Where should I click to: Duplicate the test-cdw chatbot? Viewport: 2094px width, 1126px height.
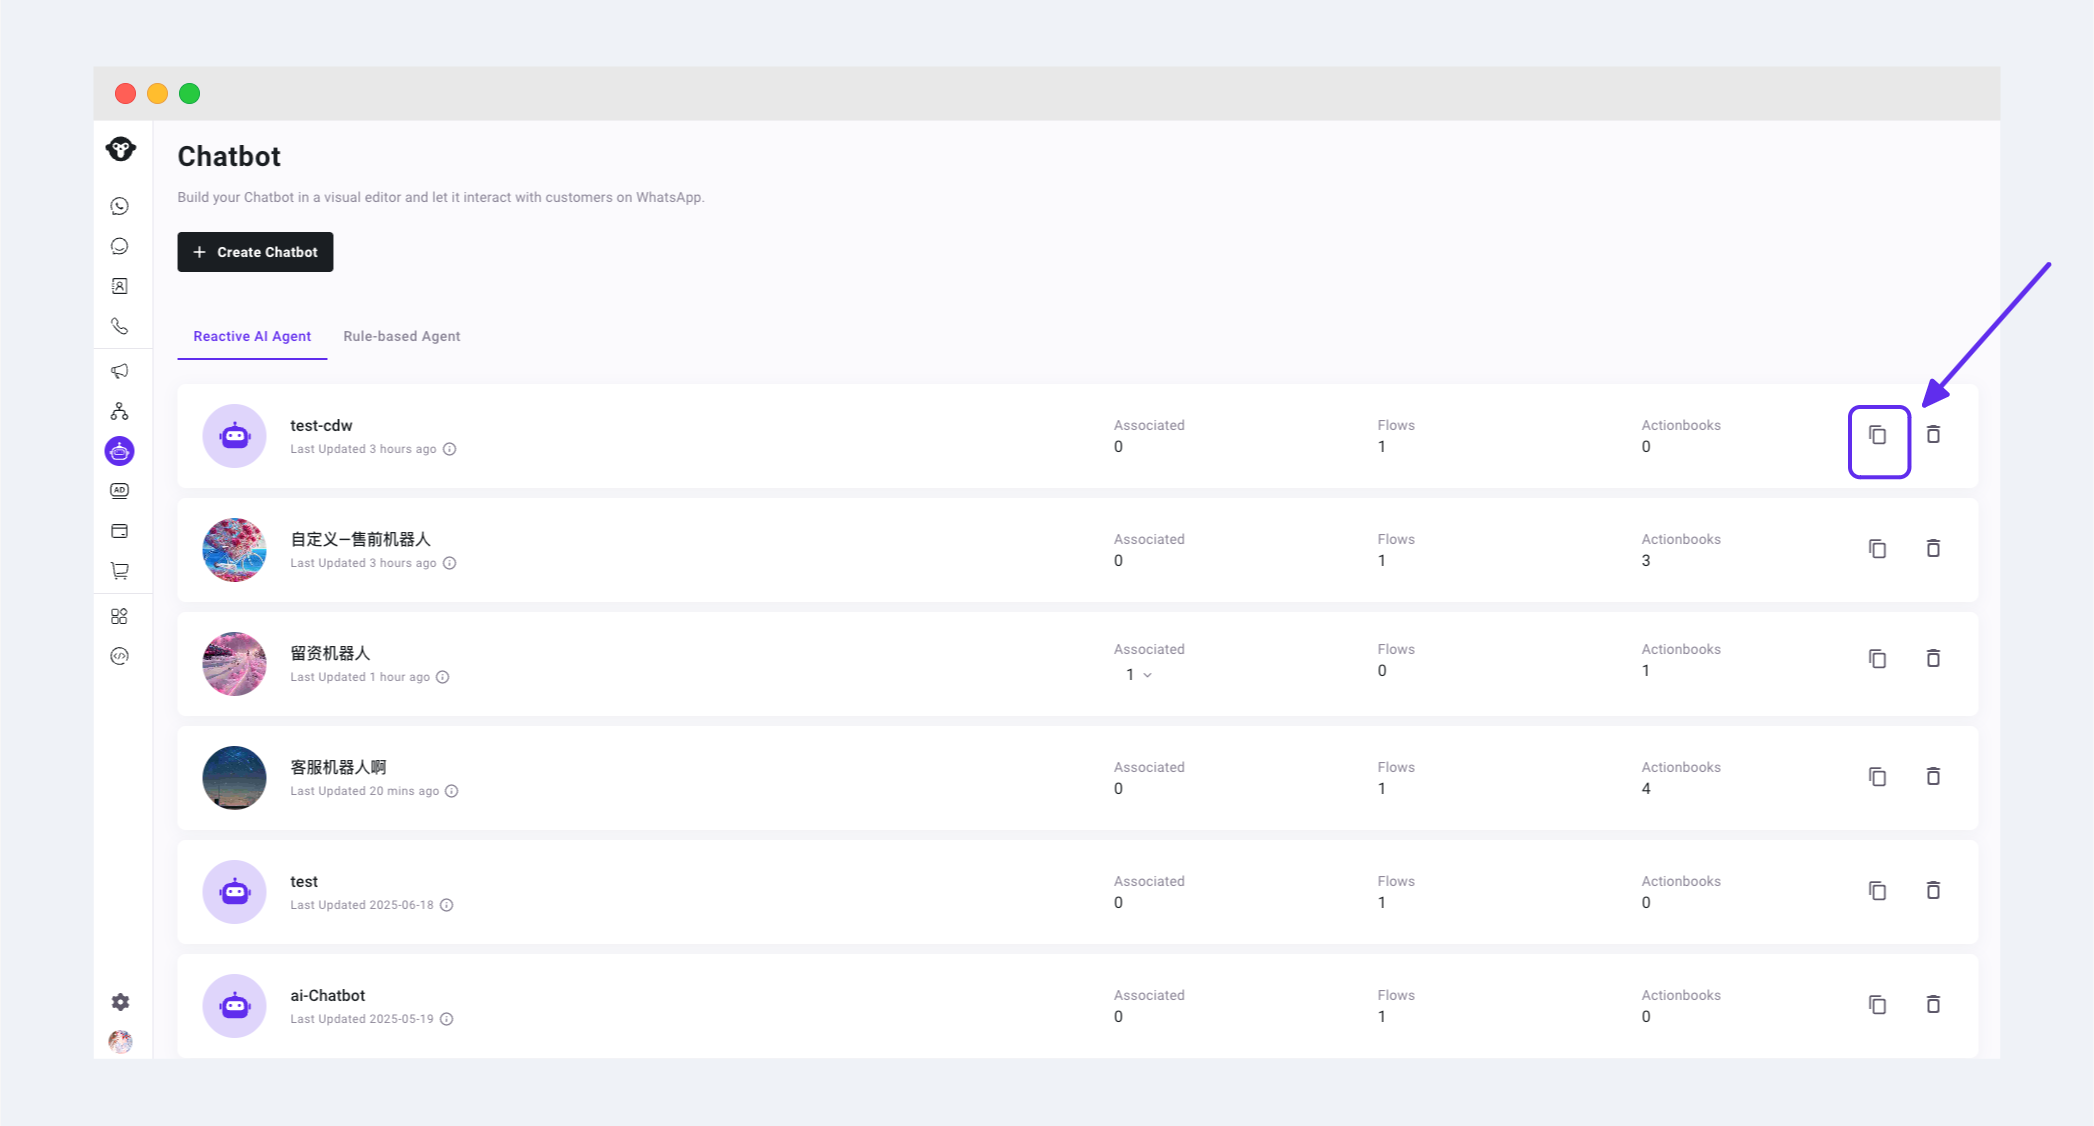pyautogui.click(x=1878, y=435)
